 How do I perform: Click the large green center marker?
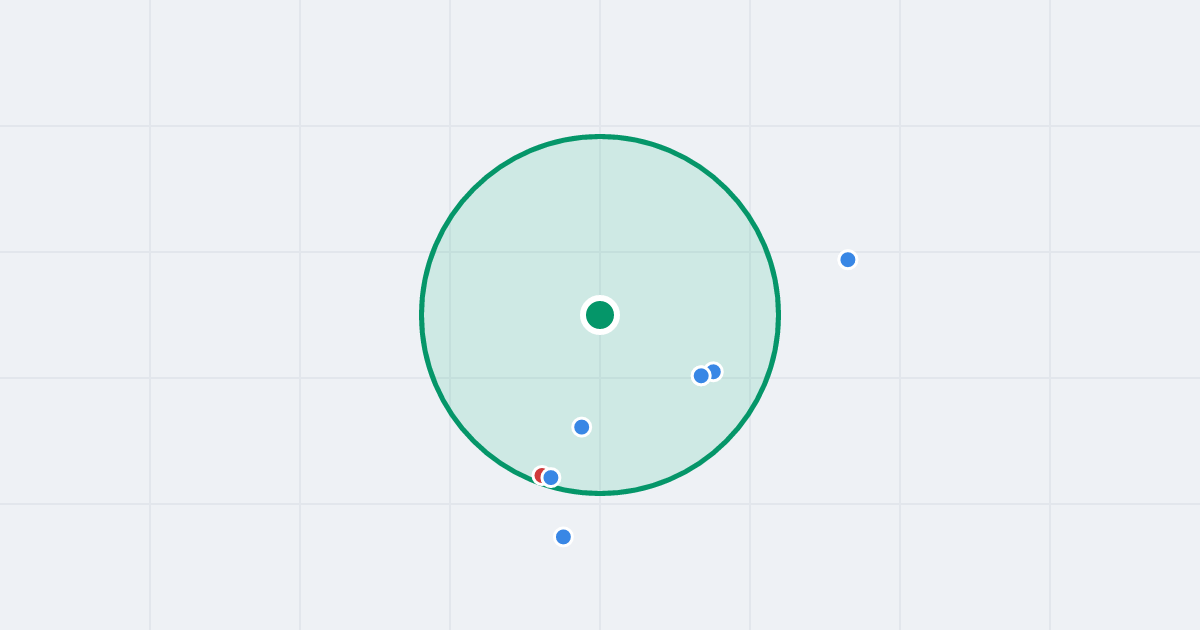coord(600,315)
